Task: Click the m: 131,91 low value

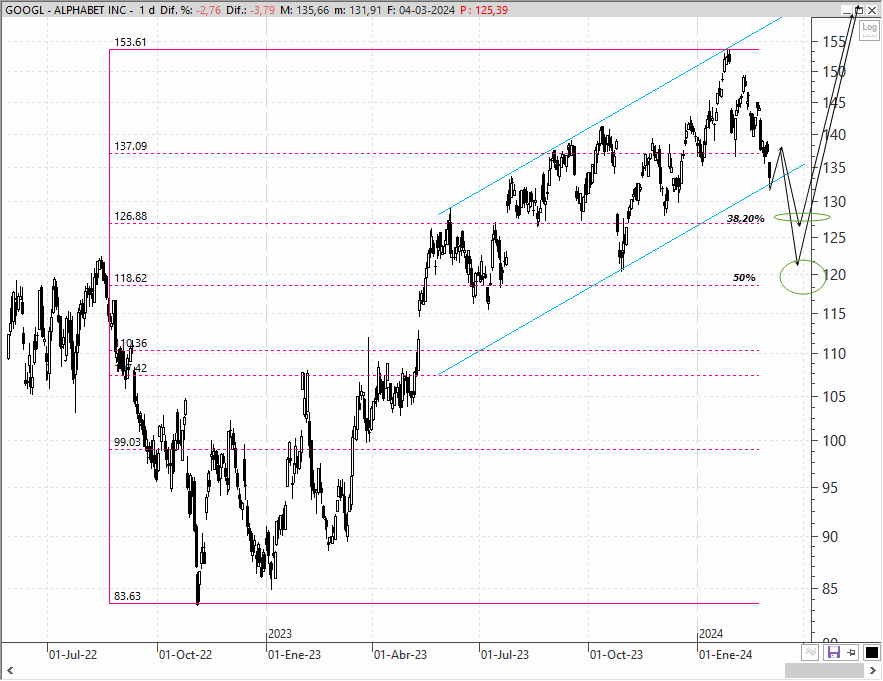Action: click(358, 10)
